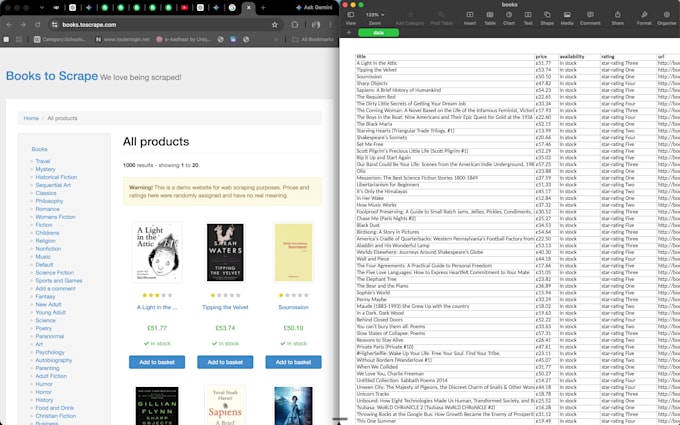The height and width of the screenshot is (425, 680).
Task: Open the tab search chevron in Chrome
Action: click(x=42, y=7)
